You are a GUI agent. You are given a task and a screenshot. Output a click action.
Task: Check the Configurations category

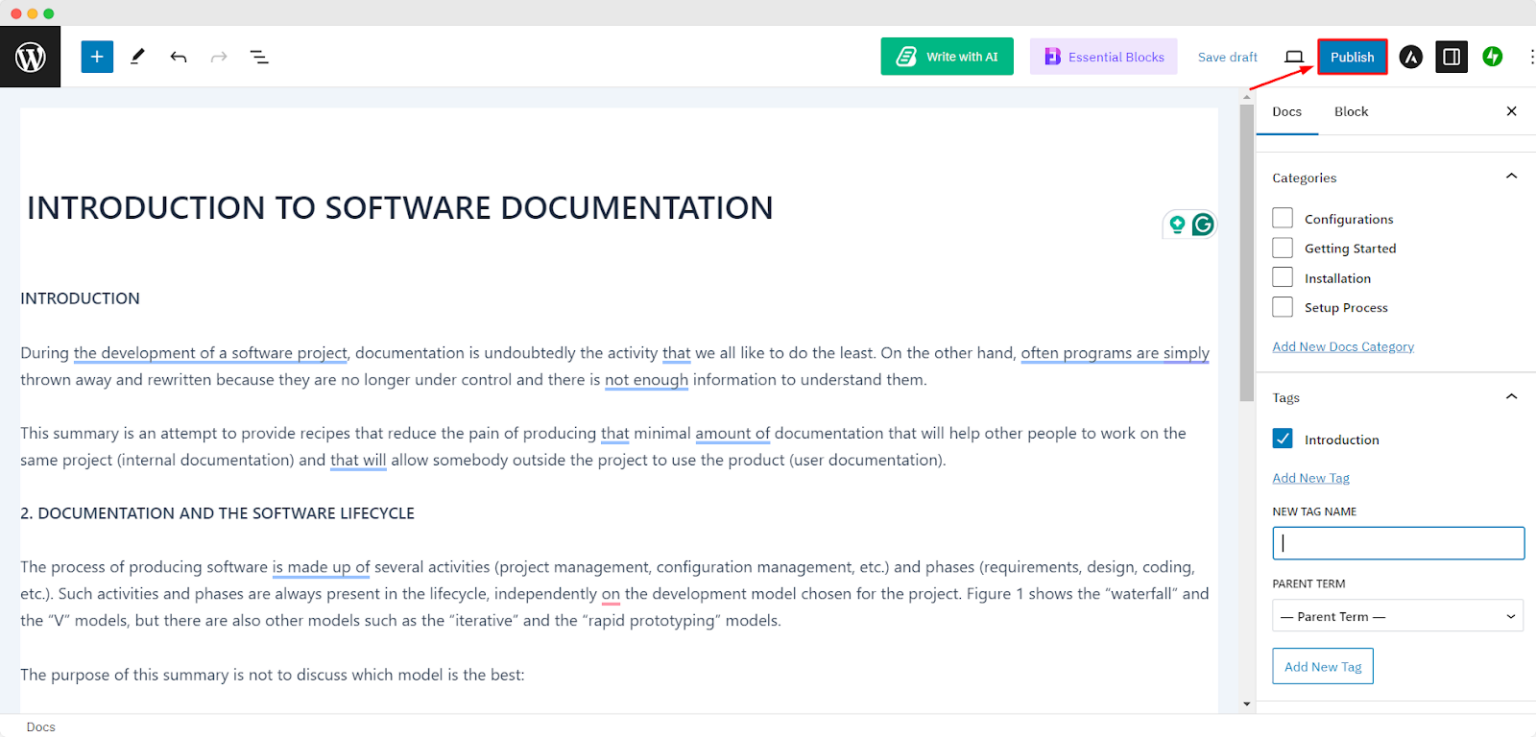tap(1282, 218)
